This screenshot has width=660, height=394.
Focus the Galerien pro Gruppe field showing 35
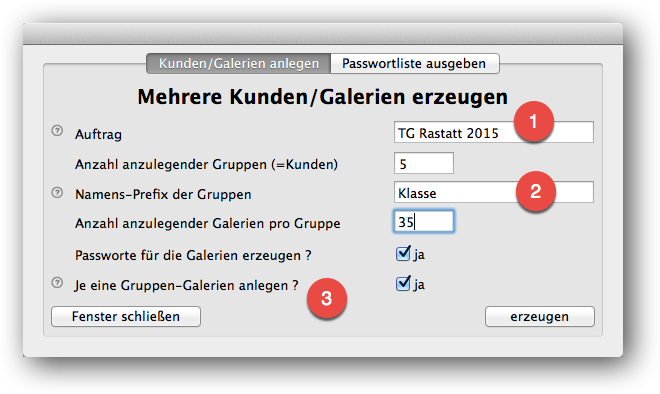point(424,221)
